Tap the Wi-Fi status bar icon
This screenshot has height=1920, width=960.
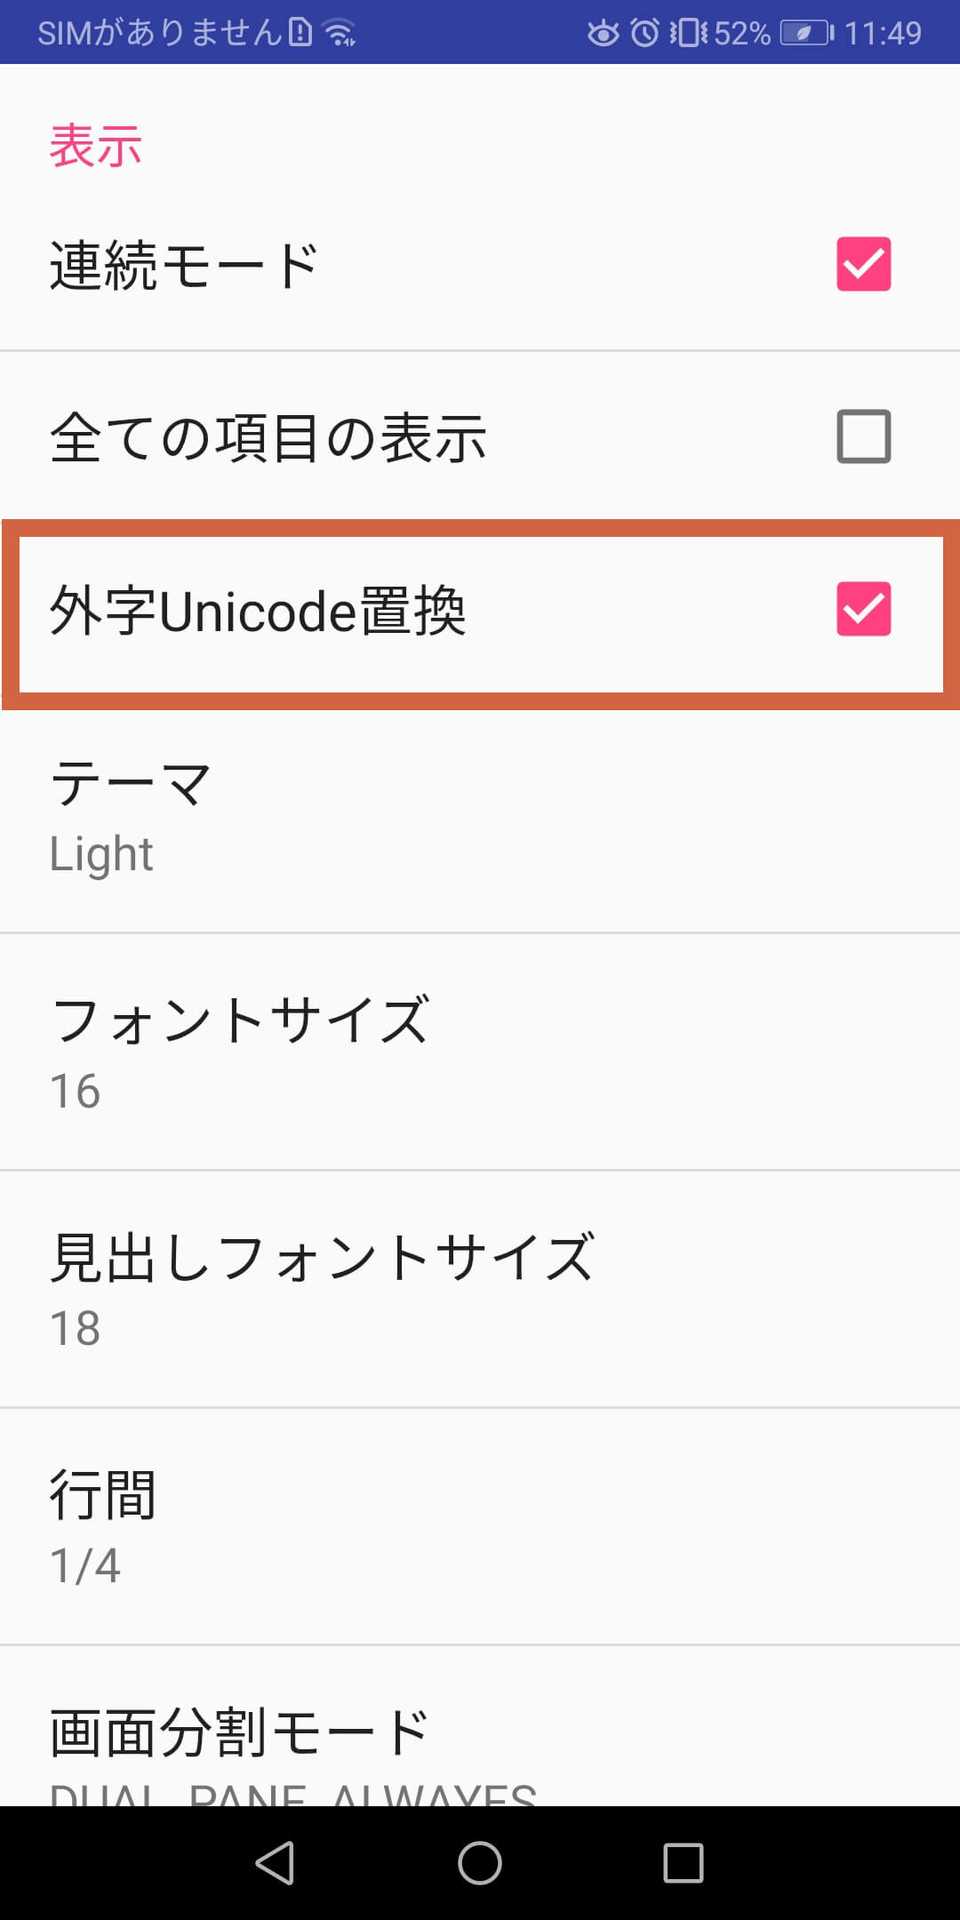(x=341, y=33)
